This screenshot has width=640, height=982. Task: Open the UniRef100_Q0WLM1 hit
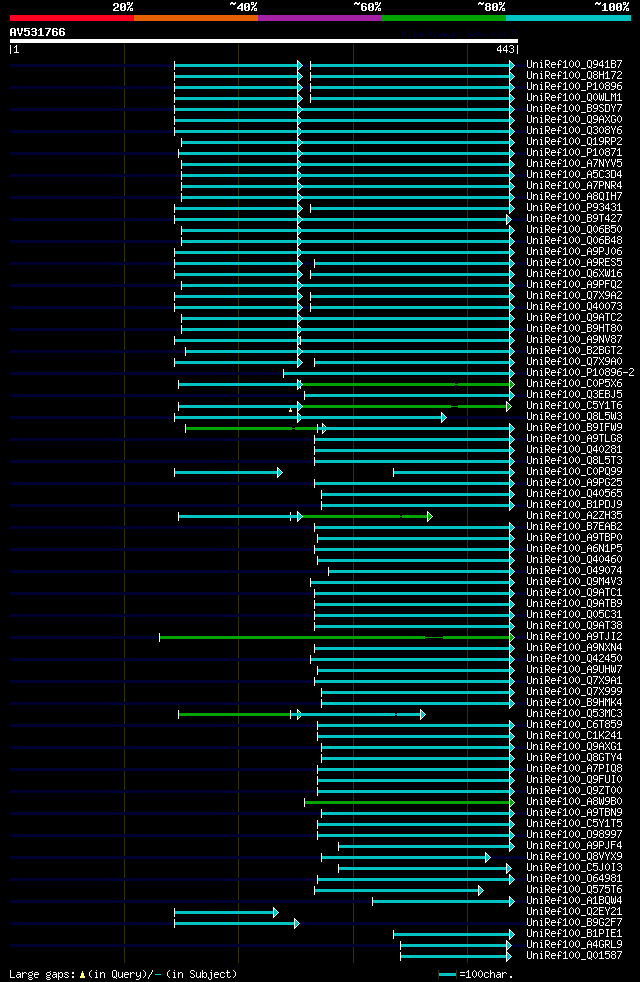(574, 98)
